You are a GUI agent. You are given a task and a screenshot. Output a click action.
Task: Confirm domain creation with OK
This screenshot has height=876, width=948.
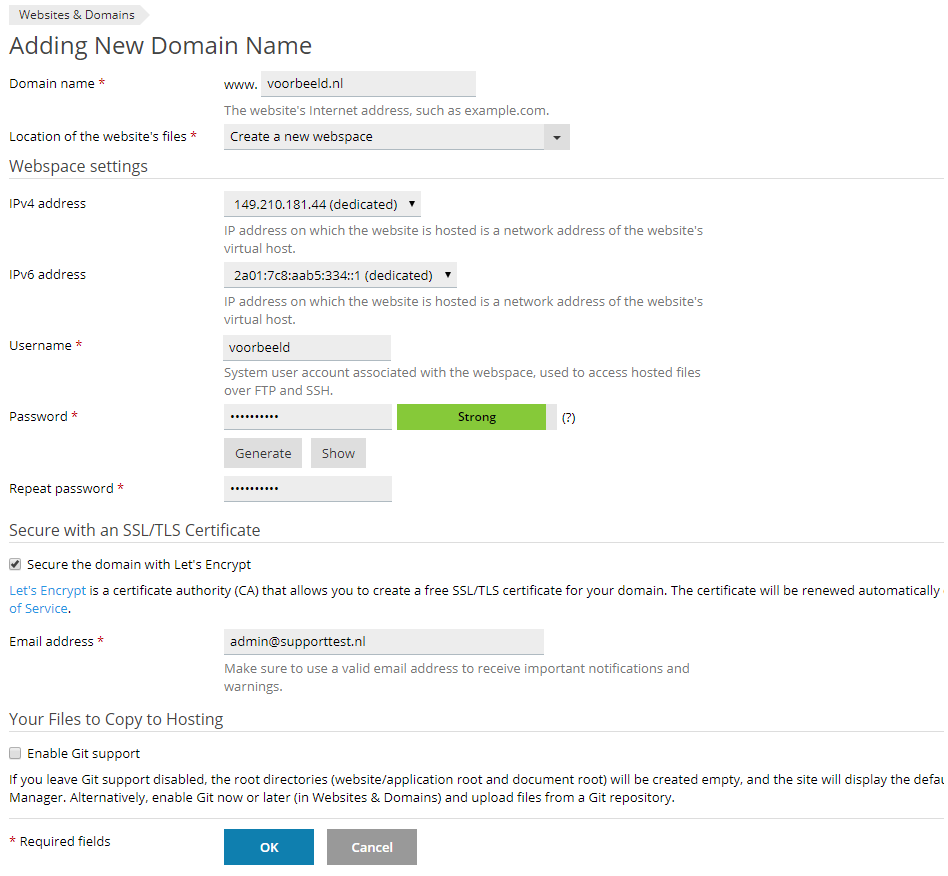point(268,847)
